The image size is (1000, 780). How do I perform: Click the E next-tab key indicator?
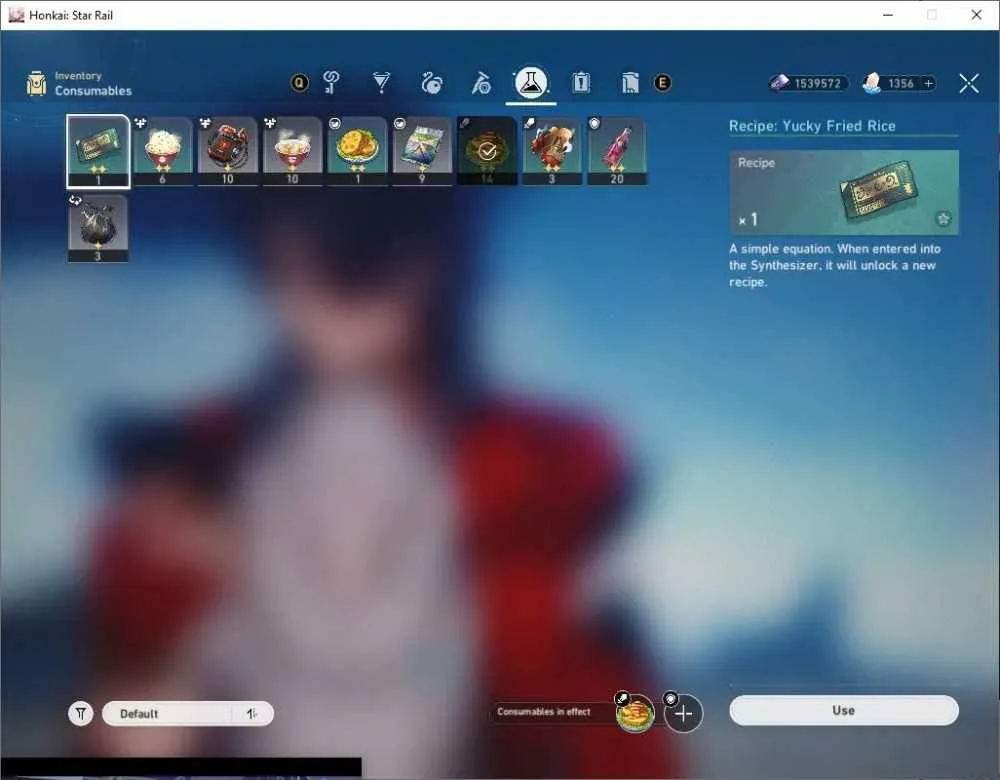tap(663, 83)
